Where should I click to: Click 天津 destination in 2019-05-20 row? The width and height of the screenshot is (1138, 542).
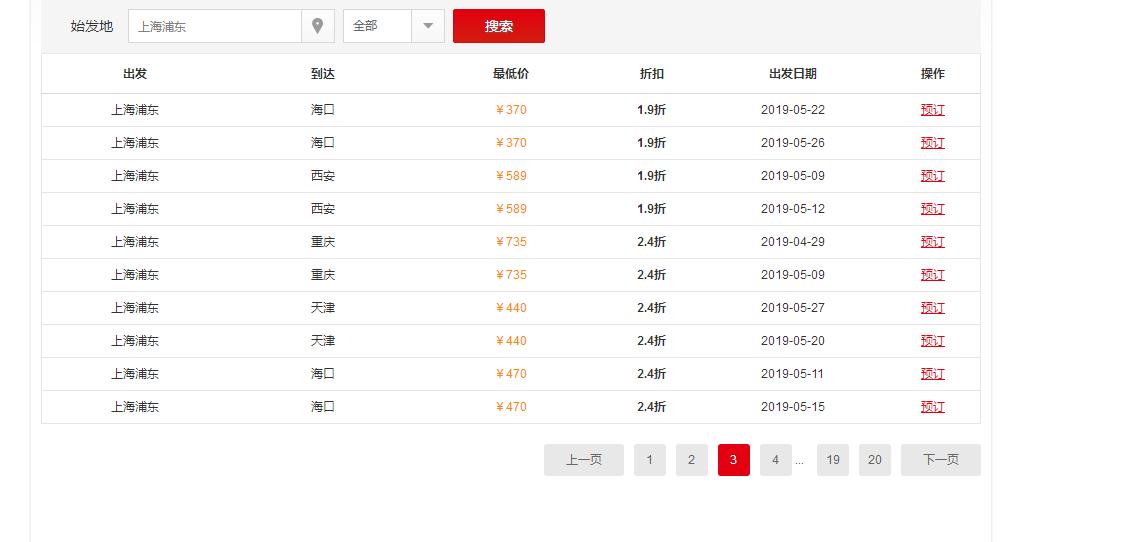(323, 341)
